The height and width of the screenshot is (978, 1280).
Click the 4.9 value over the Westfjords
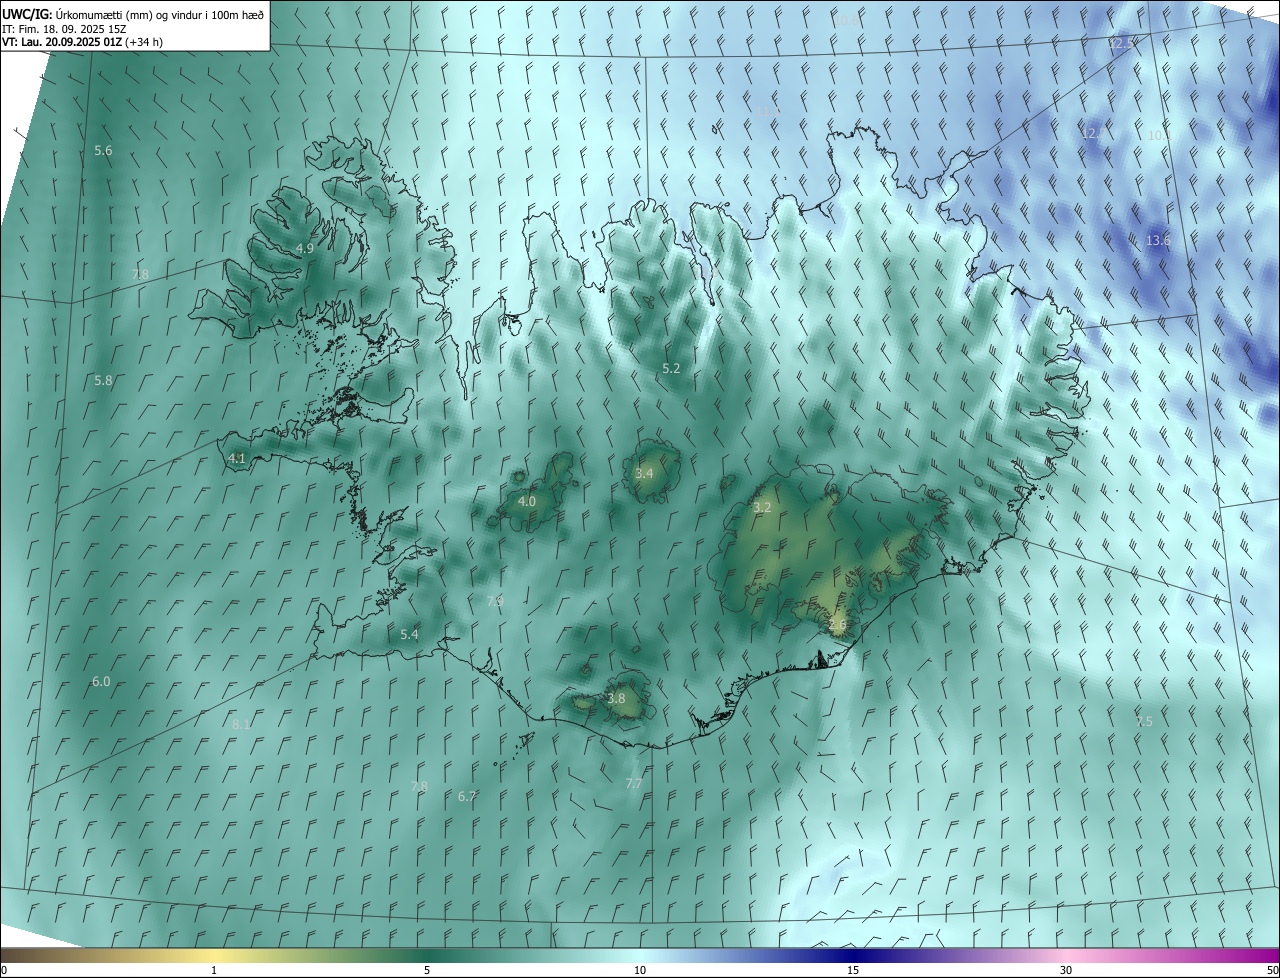(305, 248)
